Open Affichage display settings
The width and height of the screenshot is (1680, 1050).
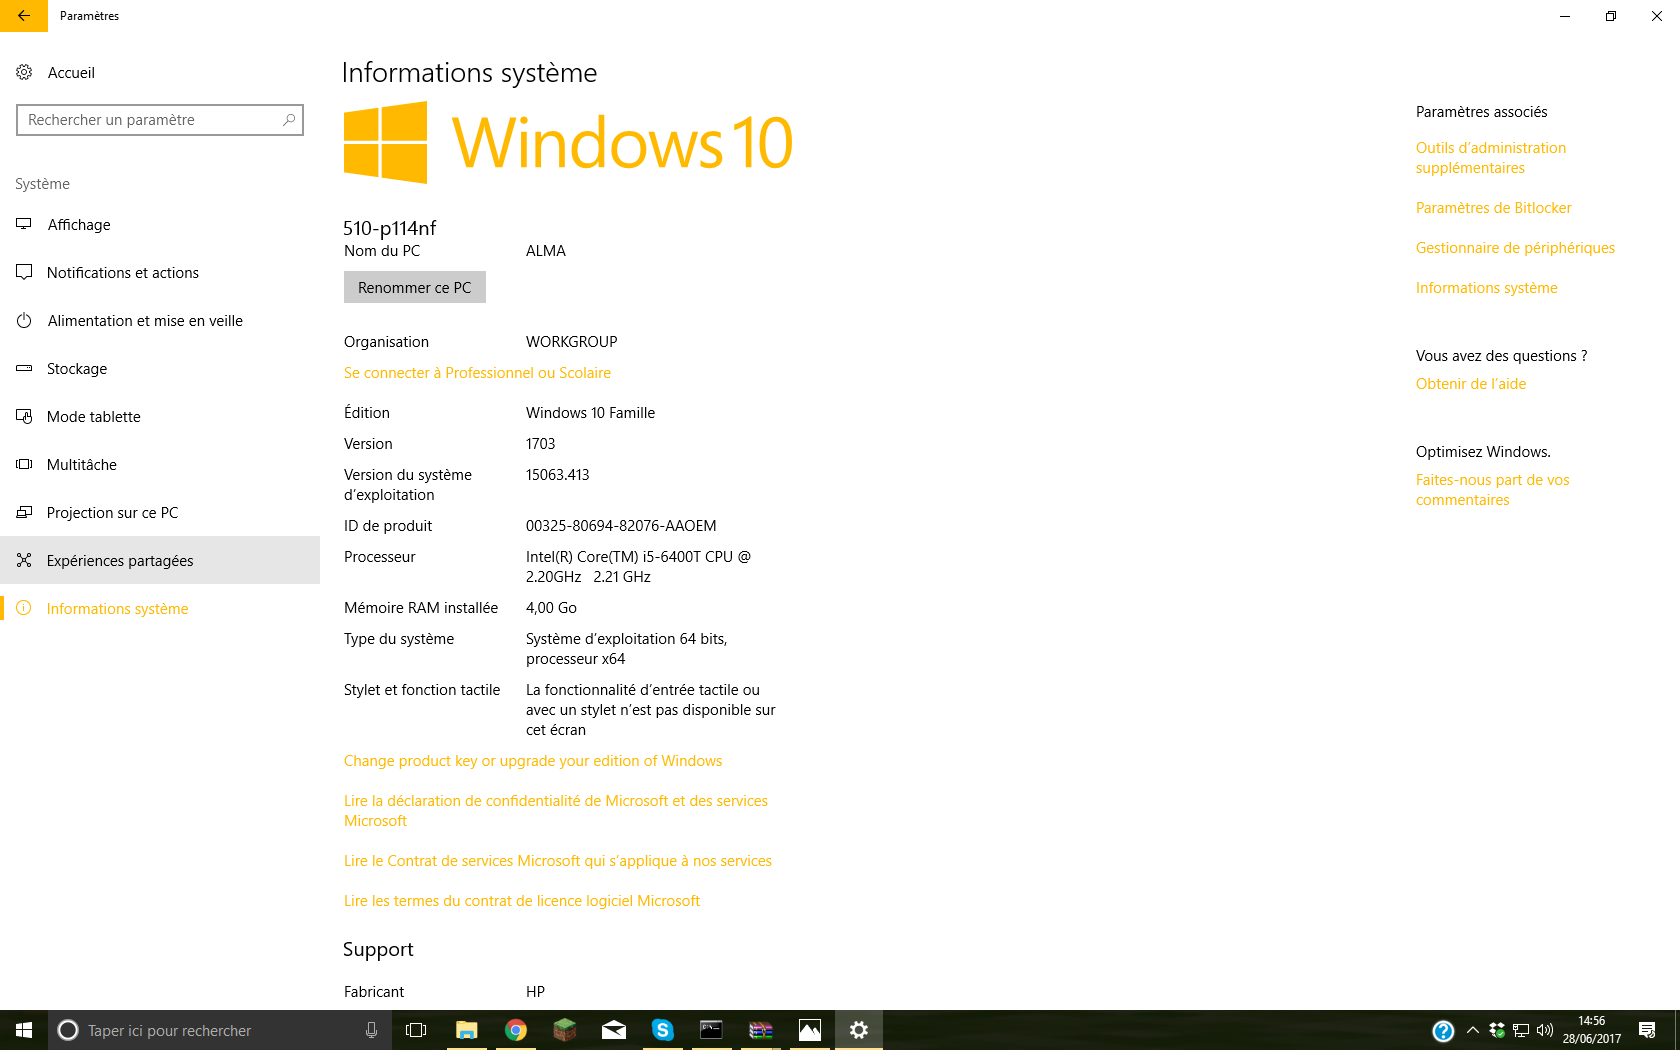[x=160, y=225]
